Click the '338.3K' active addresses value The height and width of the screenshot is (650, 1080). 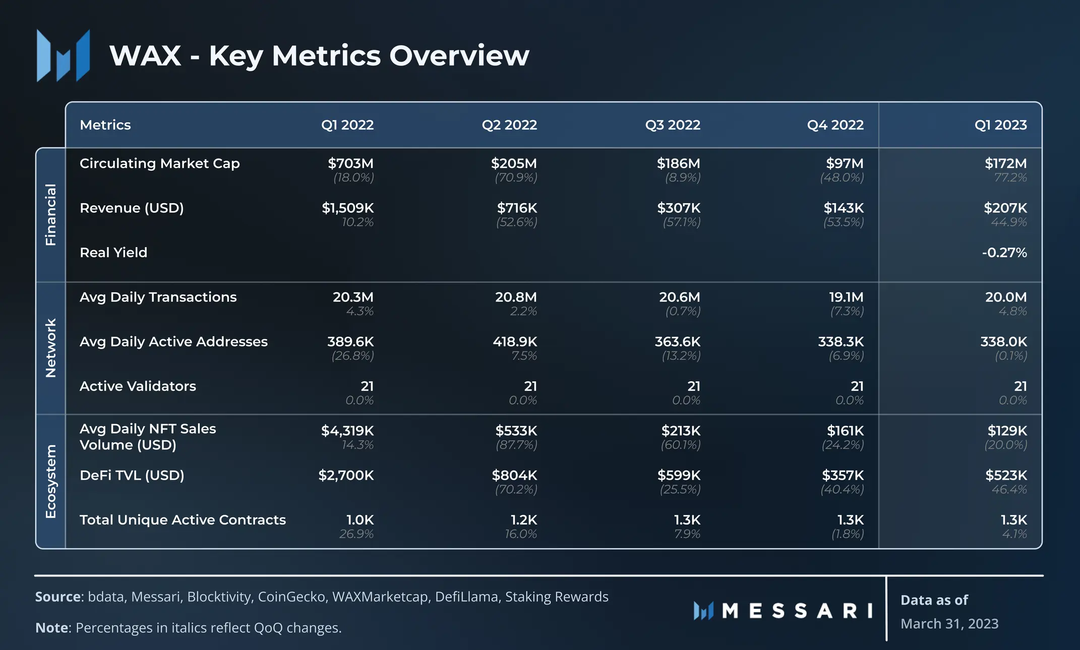(841, 342)
